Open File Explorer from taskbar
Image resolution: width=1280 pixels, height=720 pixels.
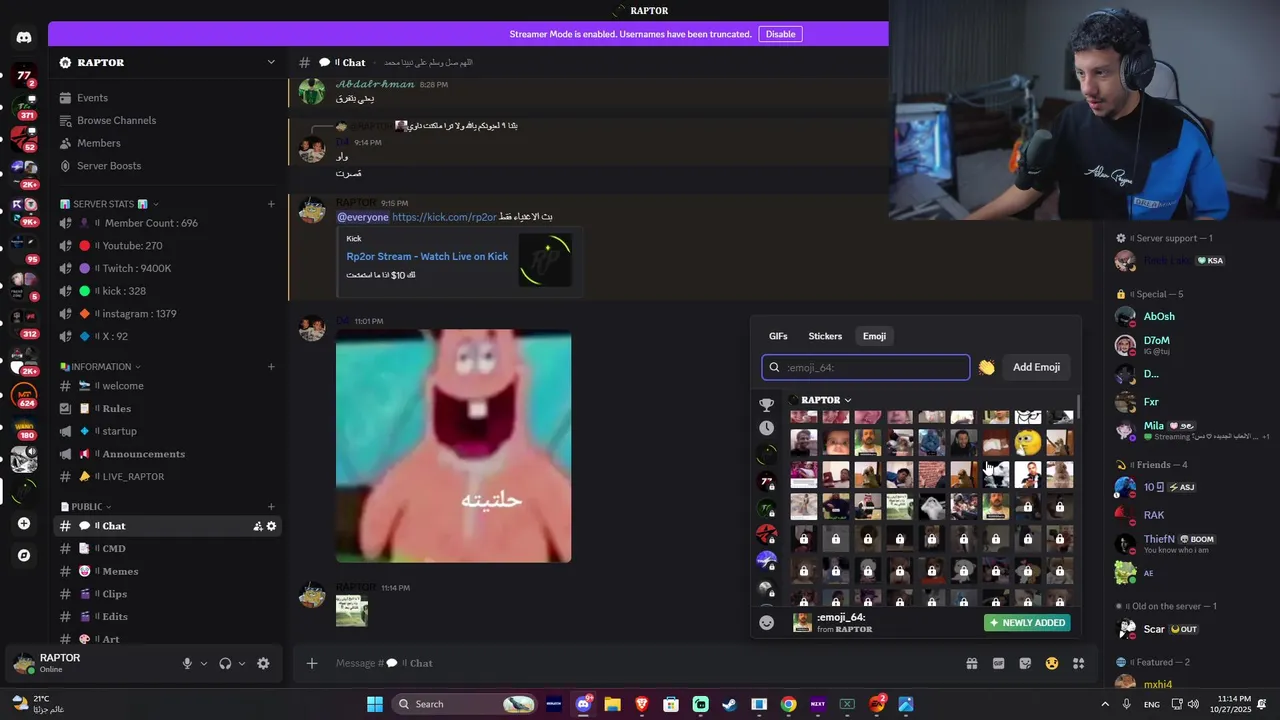[x=612, y=704]
